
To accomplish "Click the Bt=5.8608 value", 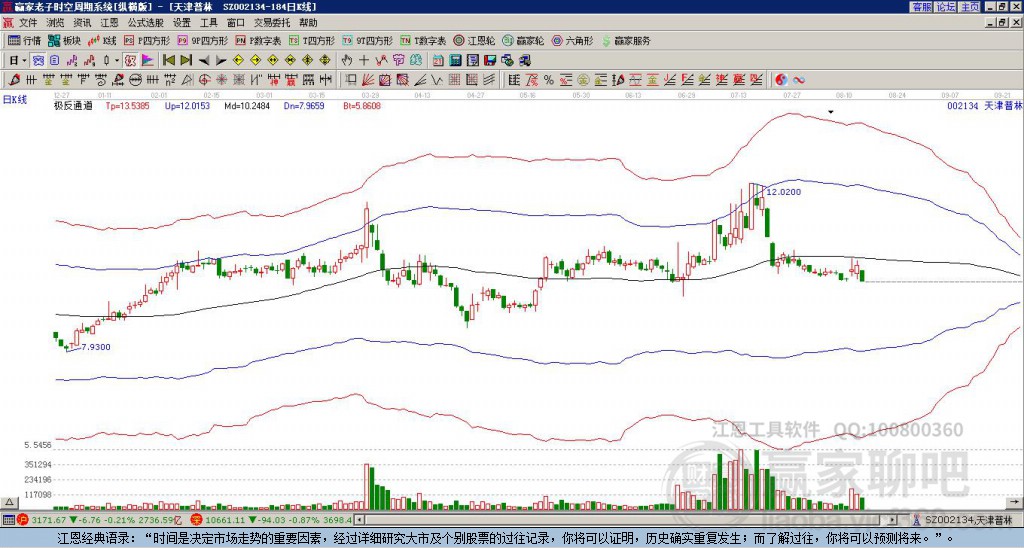I will 362,105.
